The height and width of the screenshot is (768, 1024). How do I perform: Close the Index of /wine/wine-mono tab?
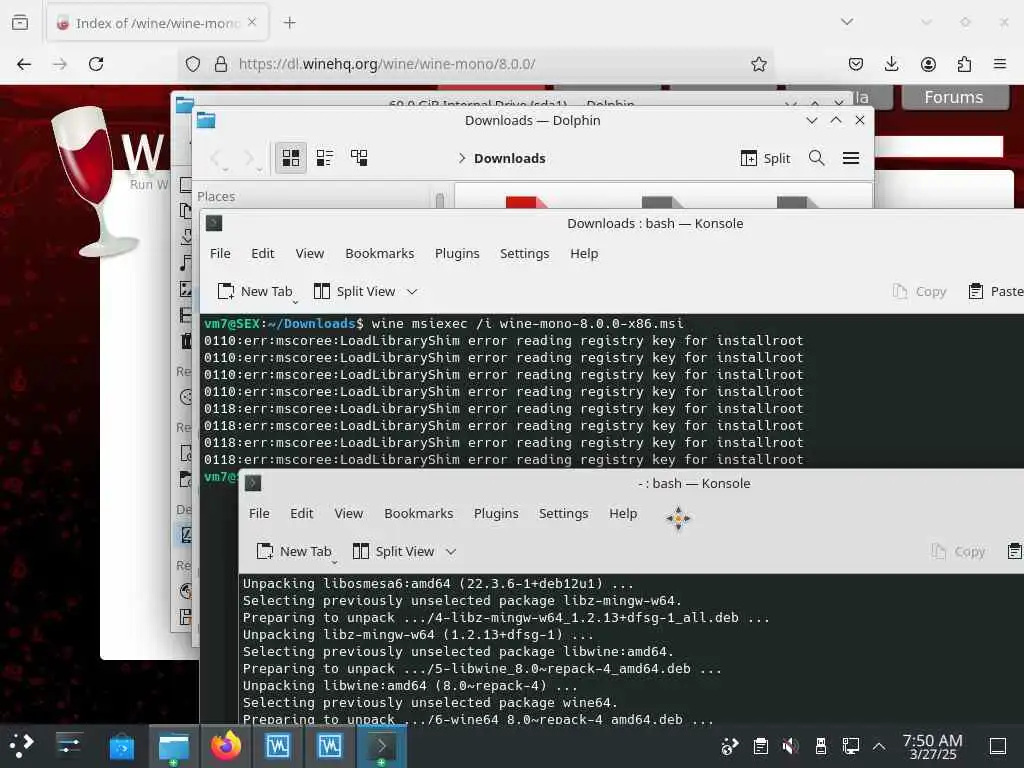[252, 23]
